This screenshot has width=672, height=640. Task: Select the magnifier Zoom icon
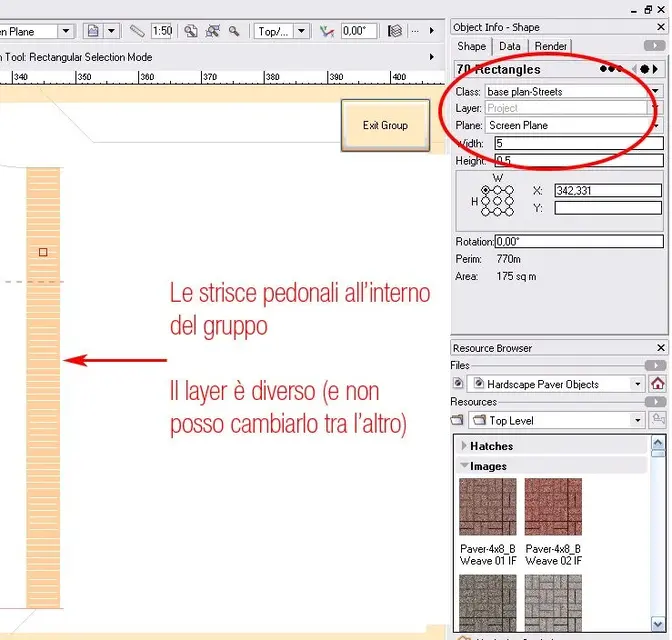234,31
